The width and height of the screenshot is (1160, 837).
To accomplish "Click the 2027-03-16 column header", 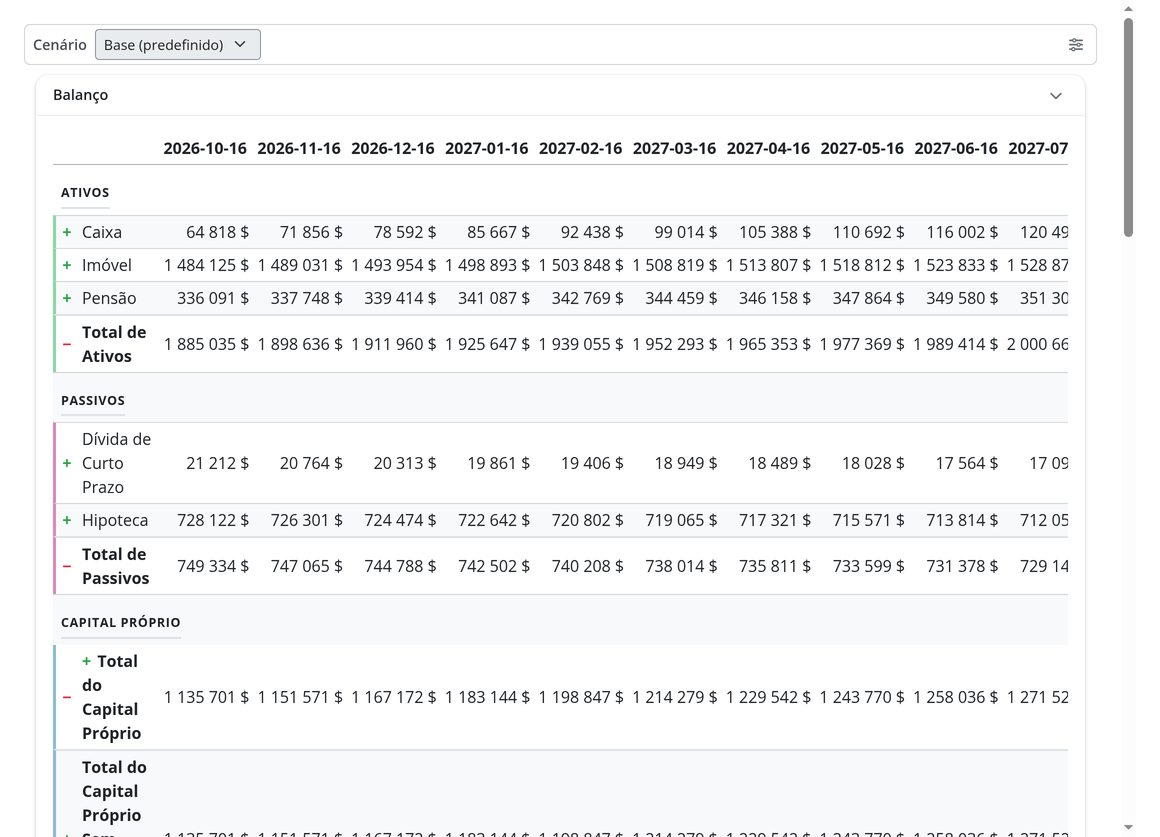I will click(x=675, y=148).
